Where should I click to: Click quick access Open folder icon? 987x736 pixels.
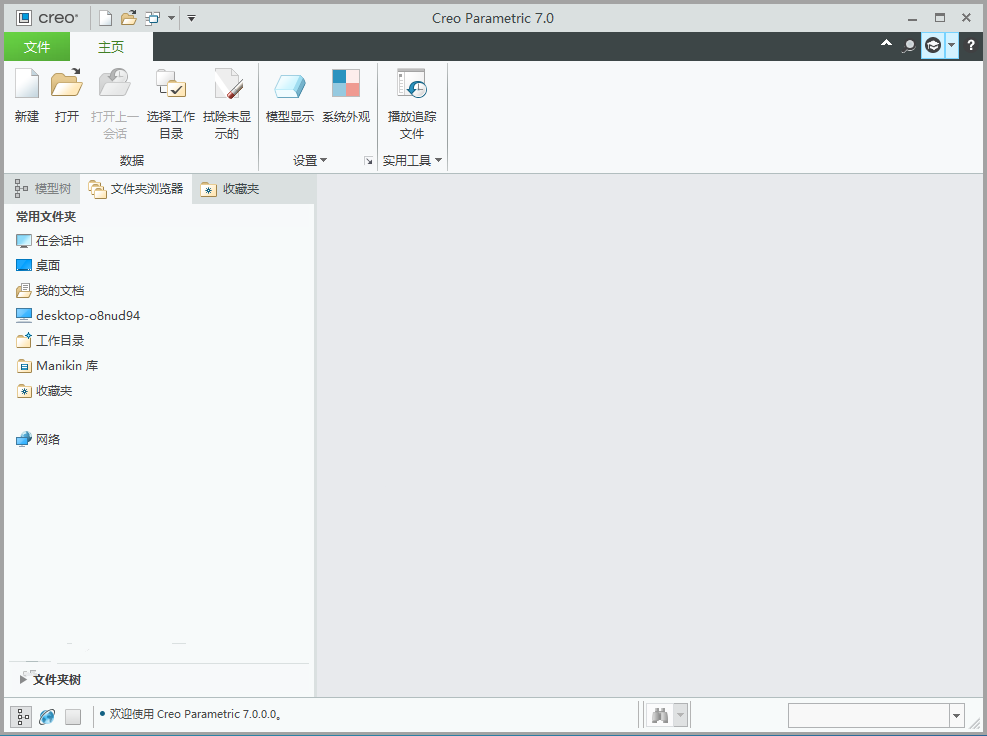[129, 18]
